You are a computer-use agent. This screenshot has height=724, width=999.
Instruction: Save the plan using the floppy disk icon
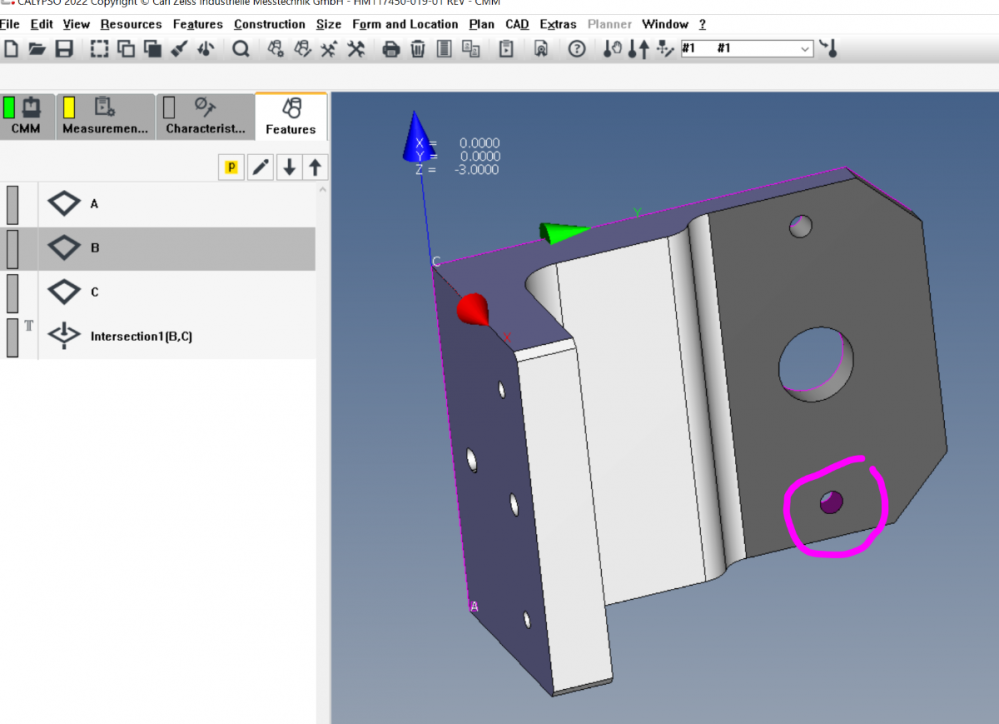tap(63, 48)
